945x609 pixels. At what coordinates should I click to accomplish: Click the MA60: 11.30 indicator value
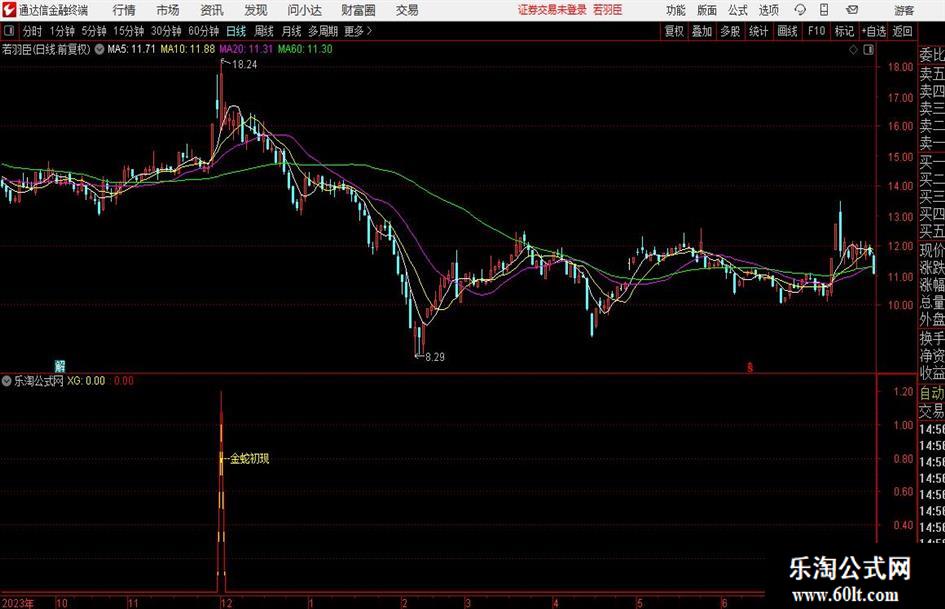[x=305, y=49]
